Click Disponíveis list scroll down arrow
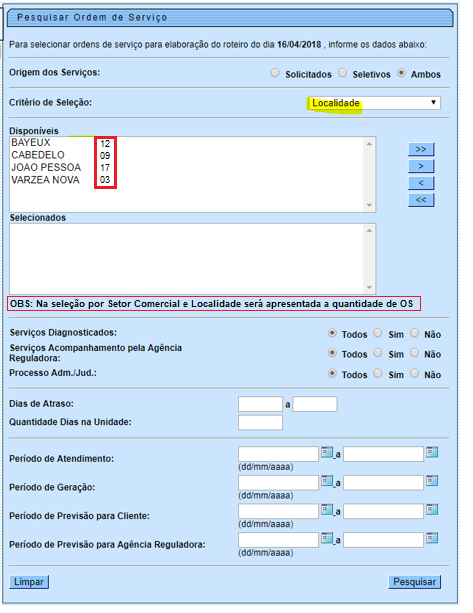 (x=369, y=206)
